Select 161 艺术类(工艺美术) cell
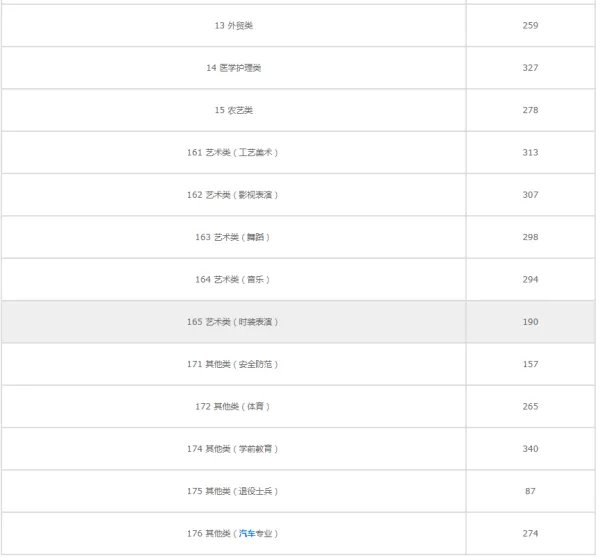Screen dimensions: 600x558 (x=233, y=152)
